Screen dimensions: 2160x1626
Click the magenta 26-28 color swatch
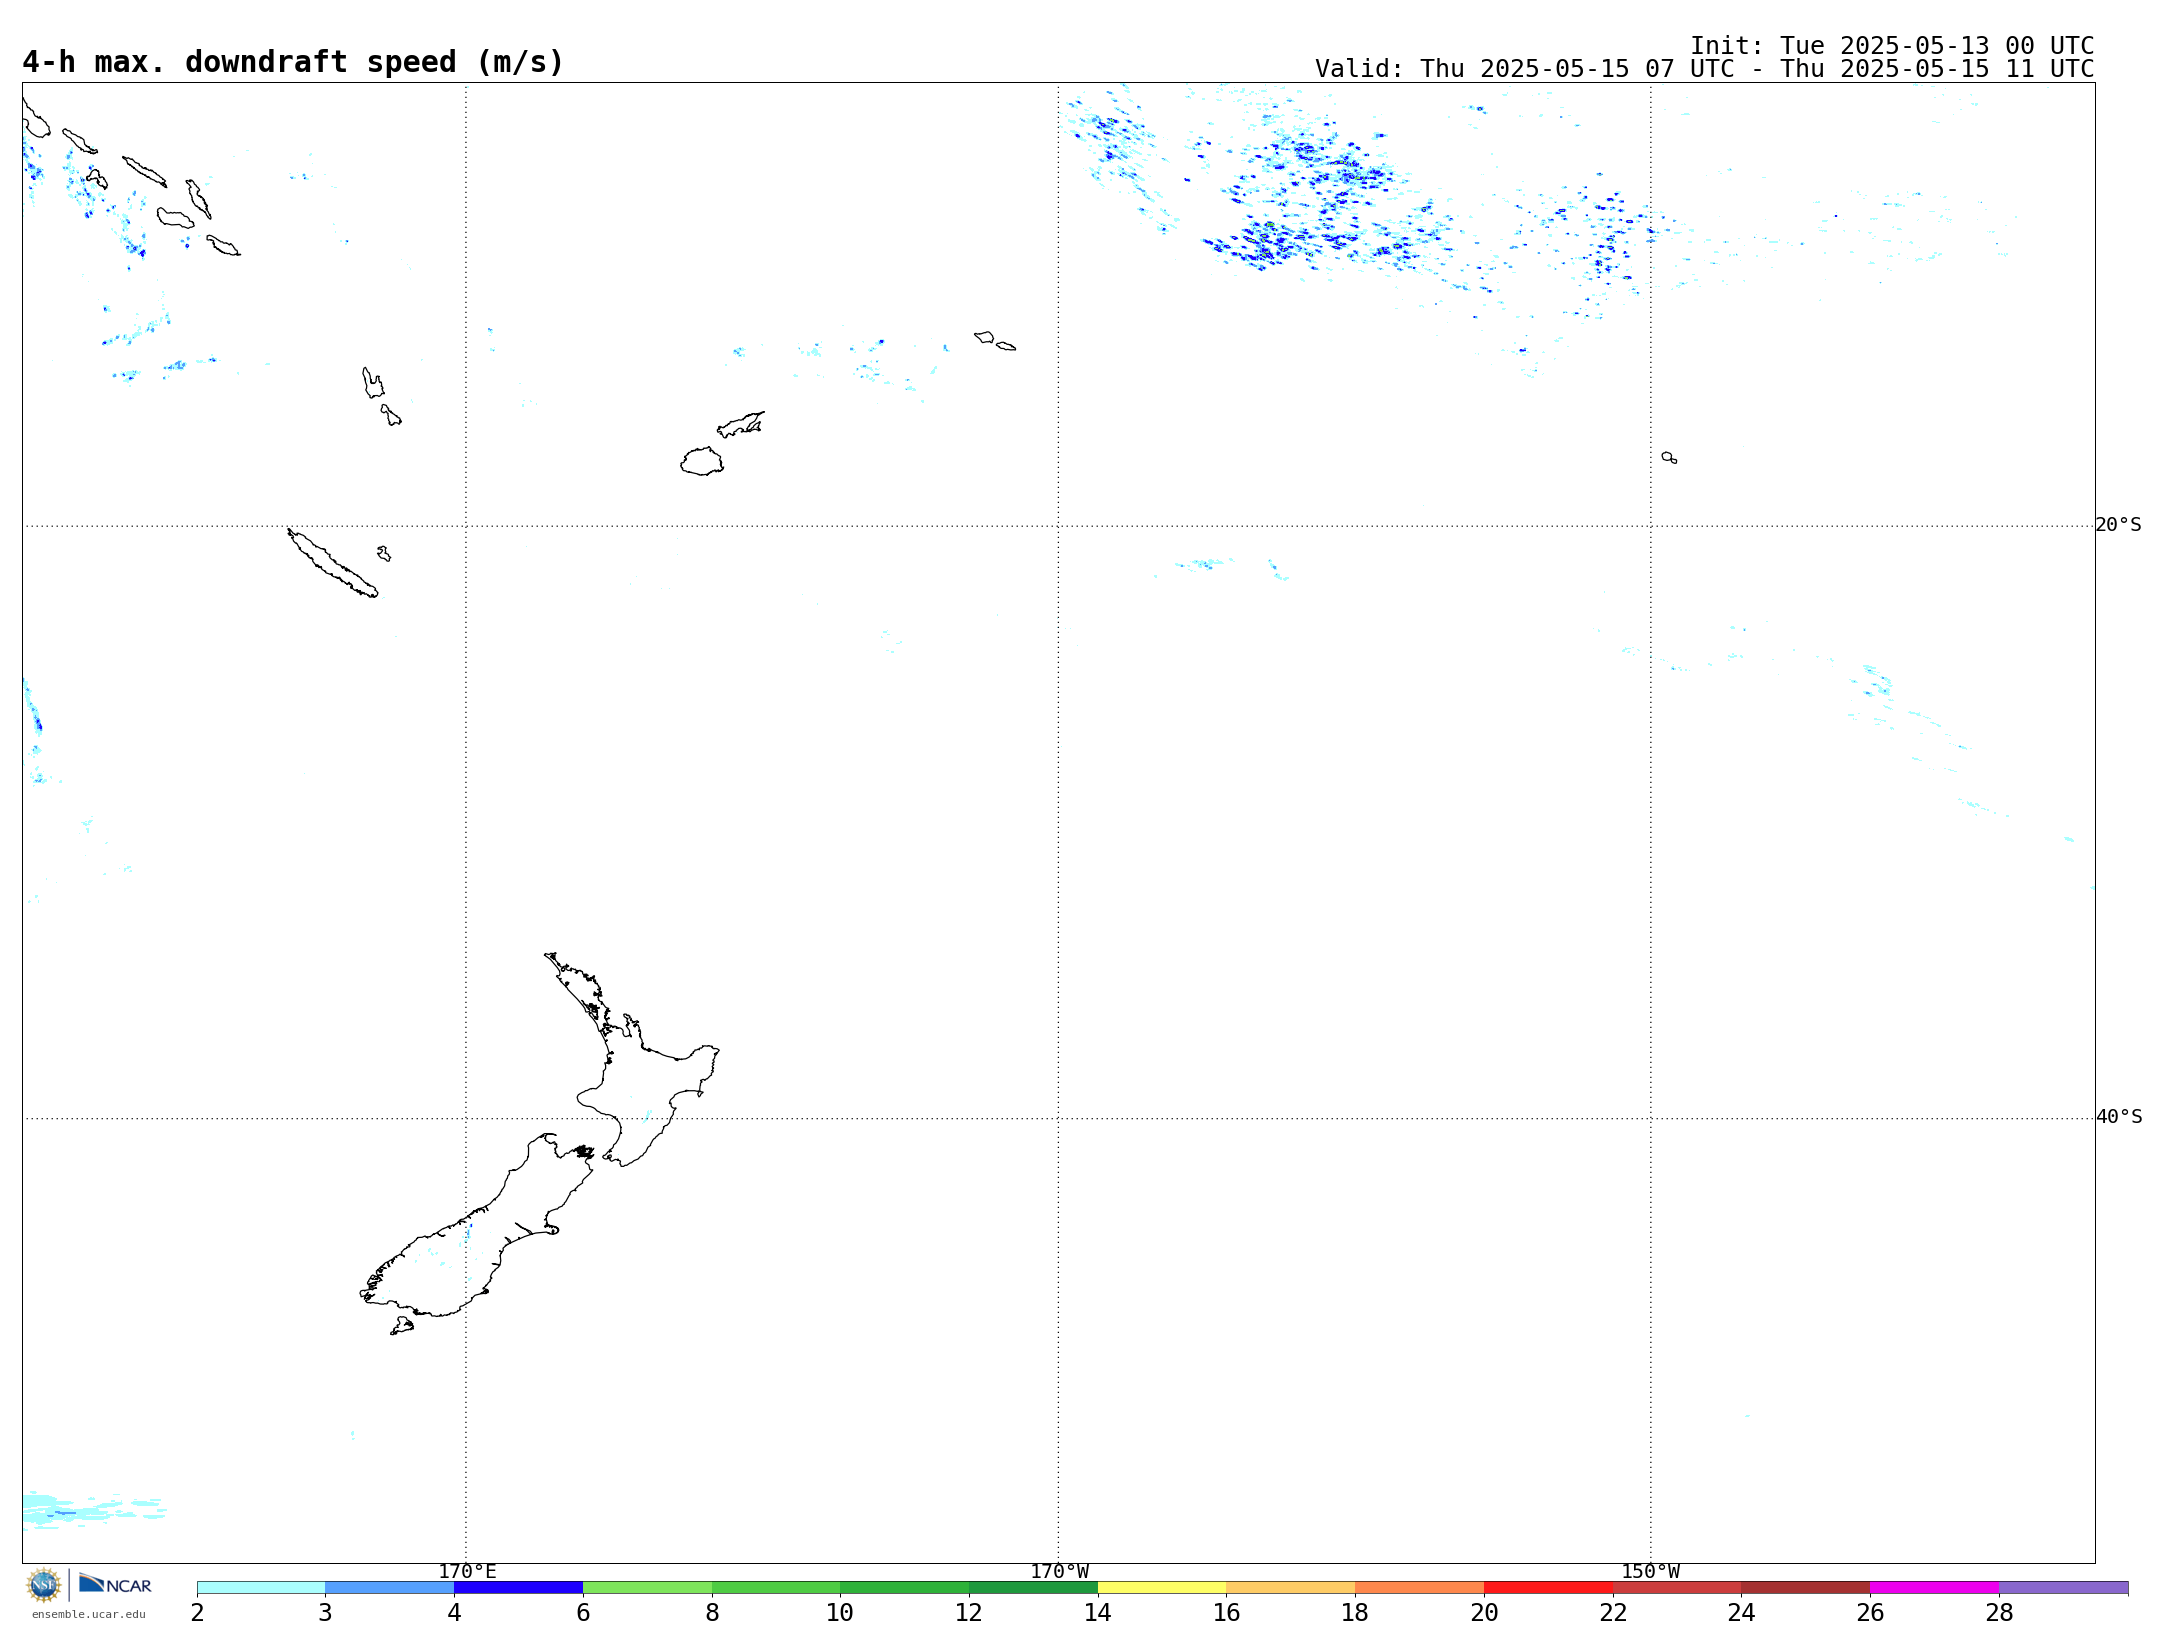(x=1934, y=1587)
